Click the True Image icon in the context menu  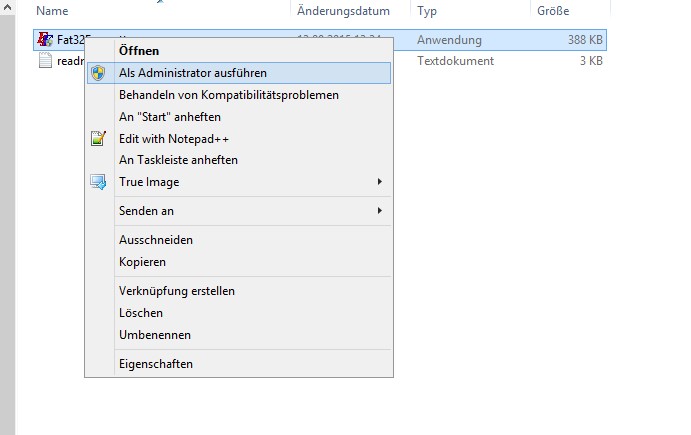(98, 182)
